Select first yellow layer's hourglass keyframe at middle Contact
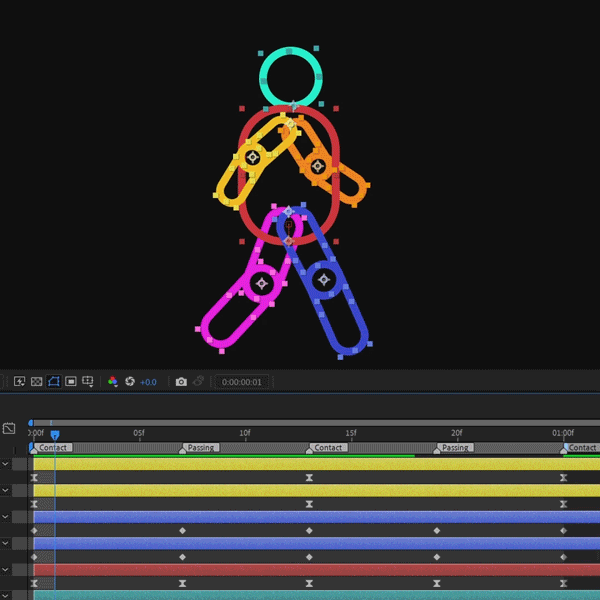 pos(309,478)
